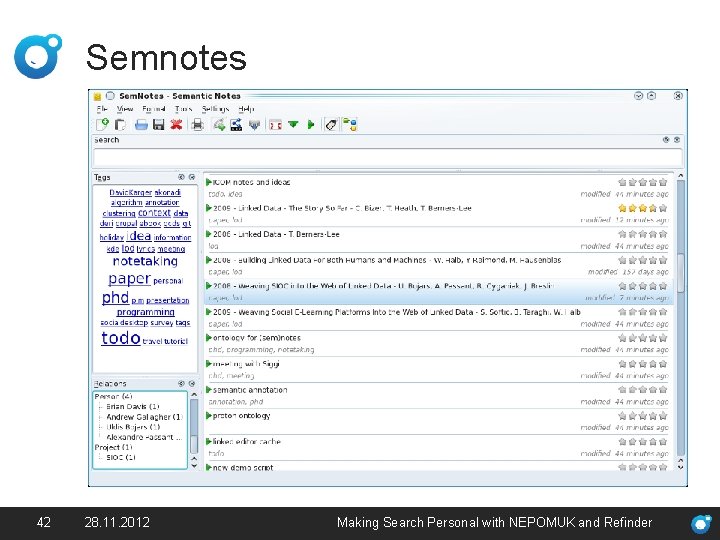Delete note with the red X icon

point(176,124)
